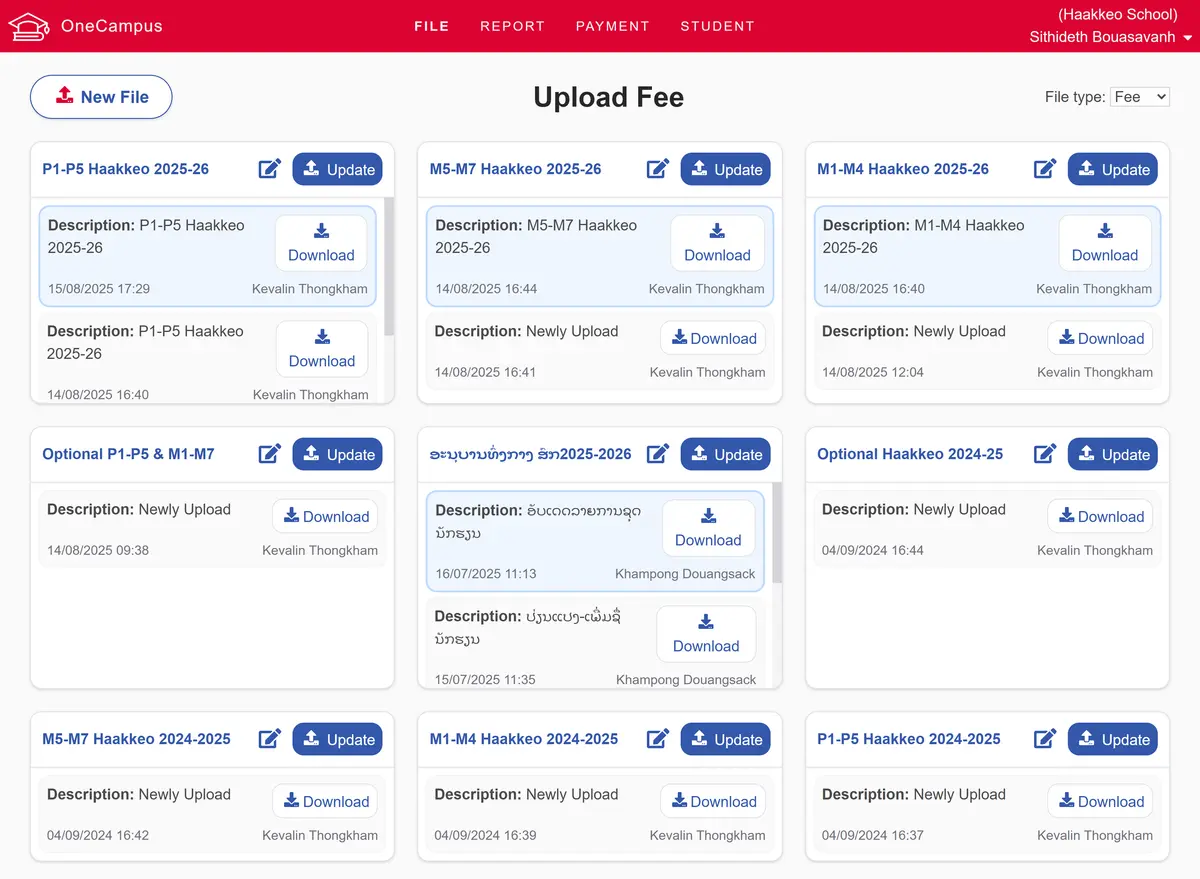1200x879 pixels.
Task: Edit the M1-M4 Haakkeo 2024-2025 entry
Action: [657, 739]
